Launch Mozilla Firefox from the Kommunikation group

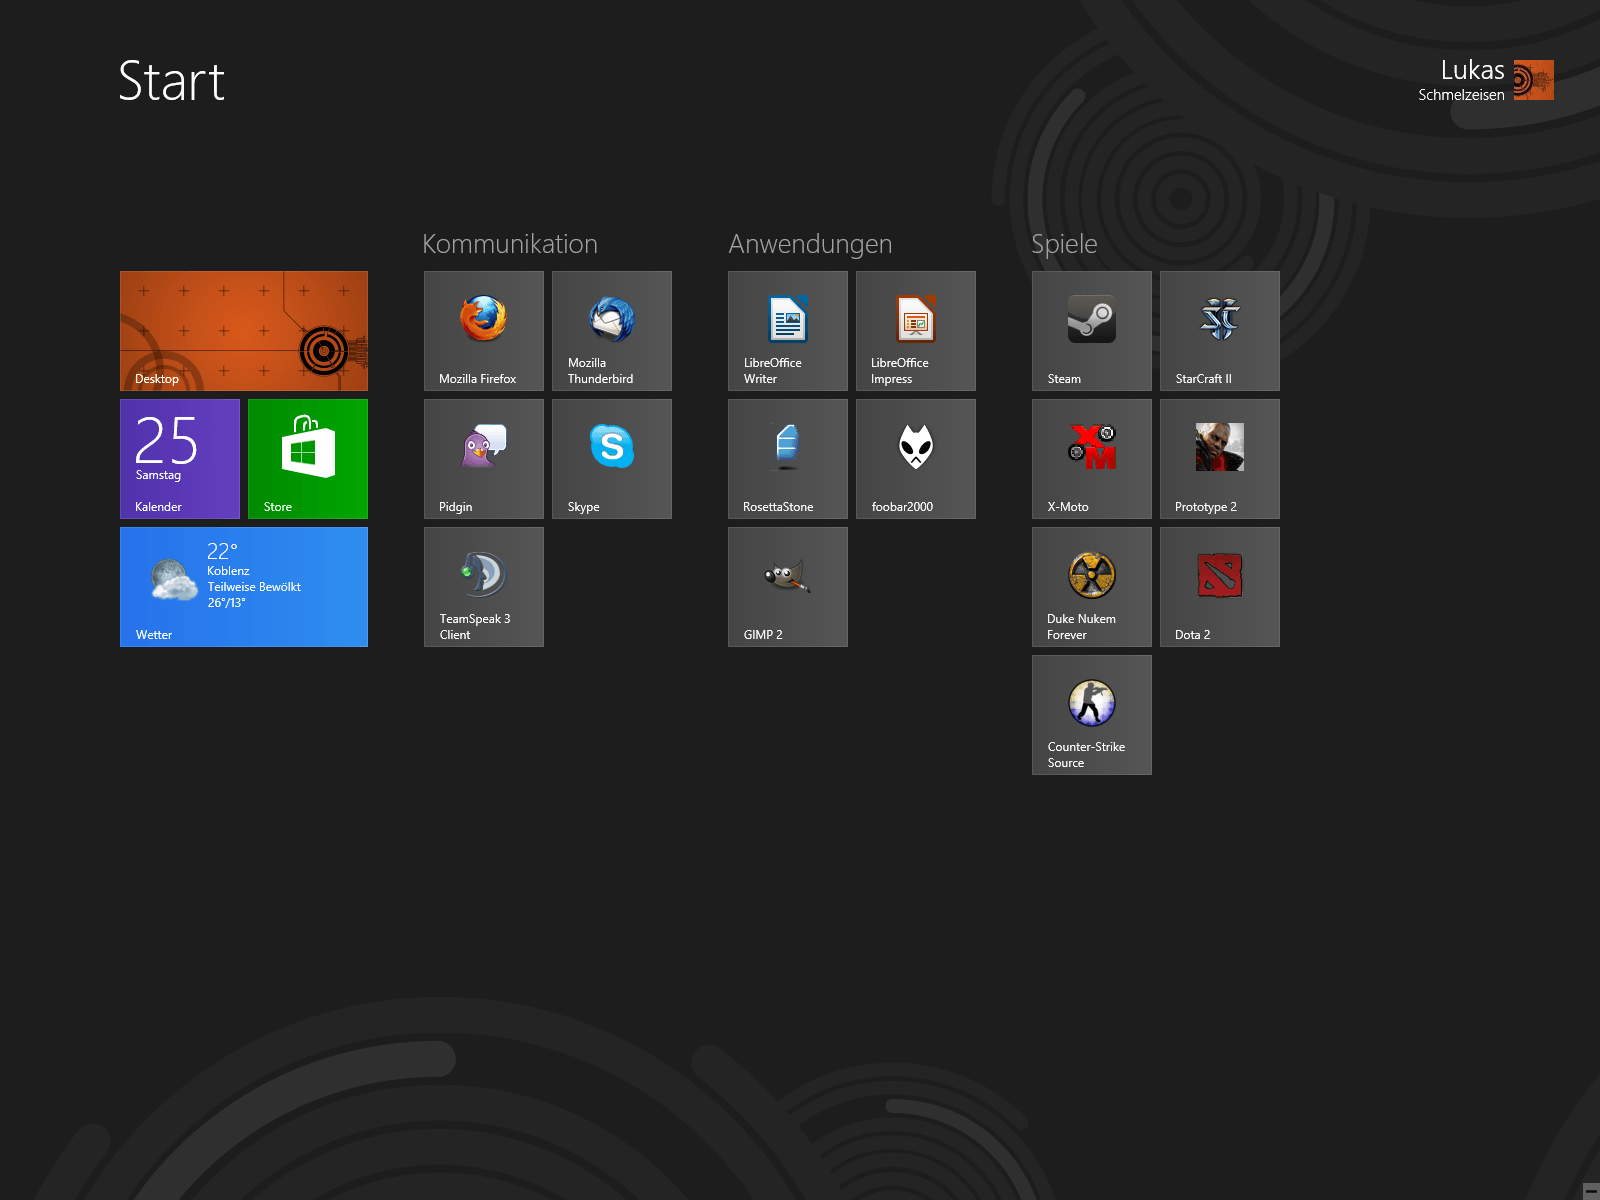pos(483,330)
